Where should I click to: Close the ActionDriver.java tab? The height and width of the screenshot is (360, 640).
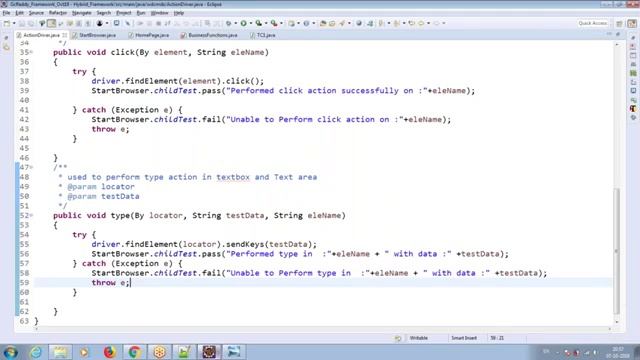pos(64,36)
